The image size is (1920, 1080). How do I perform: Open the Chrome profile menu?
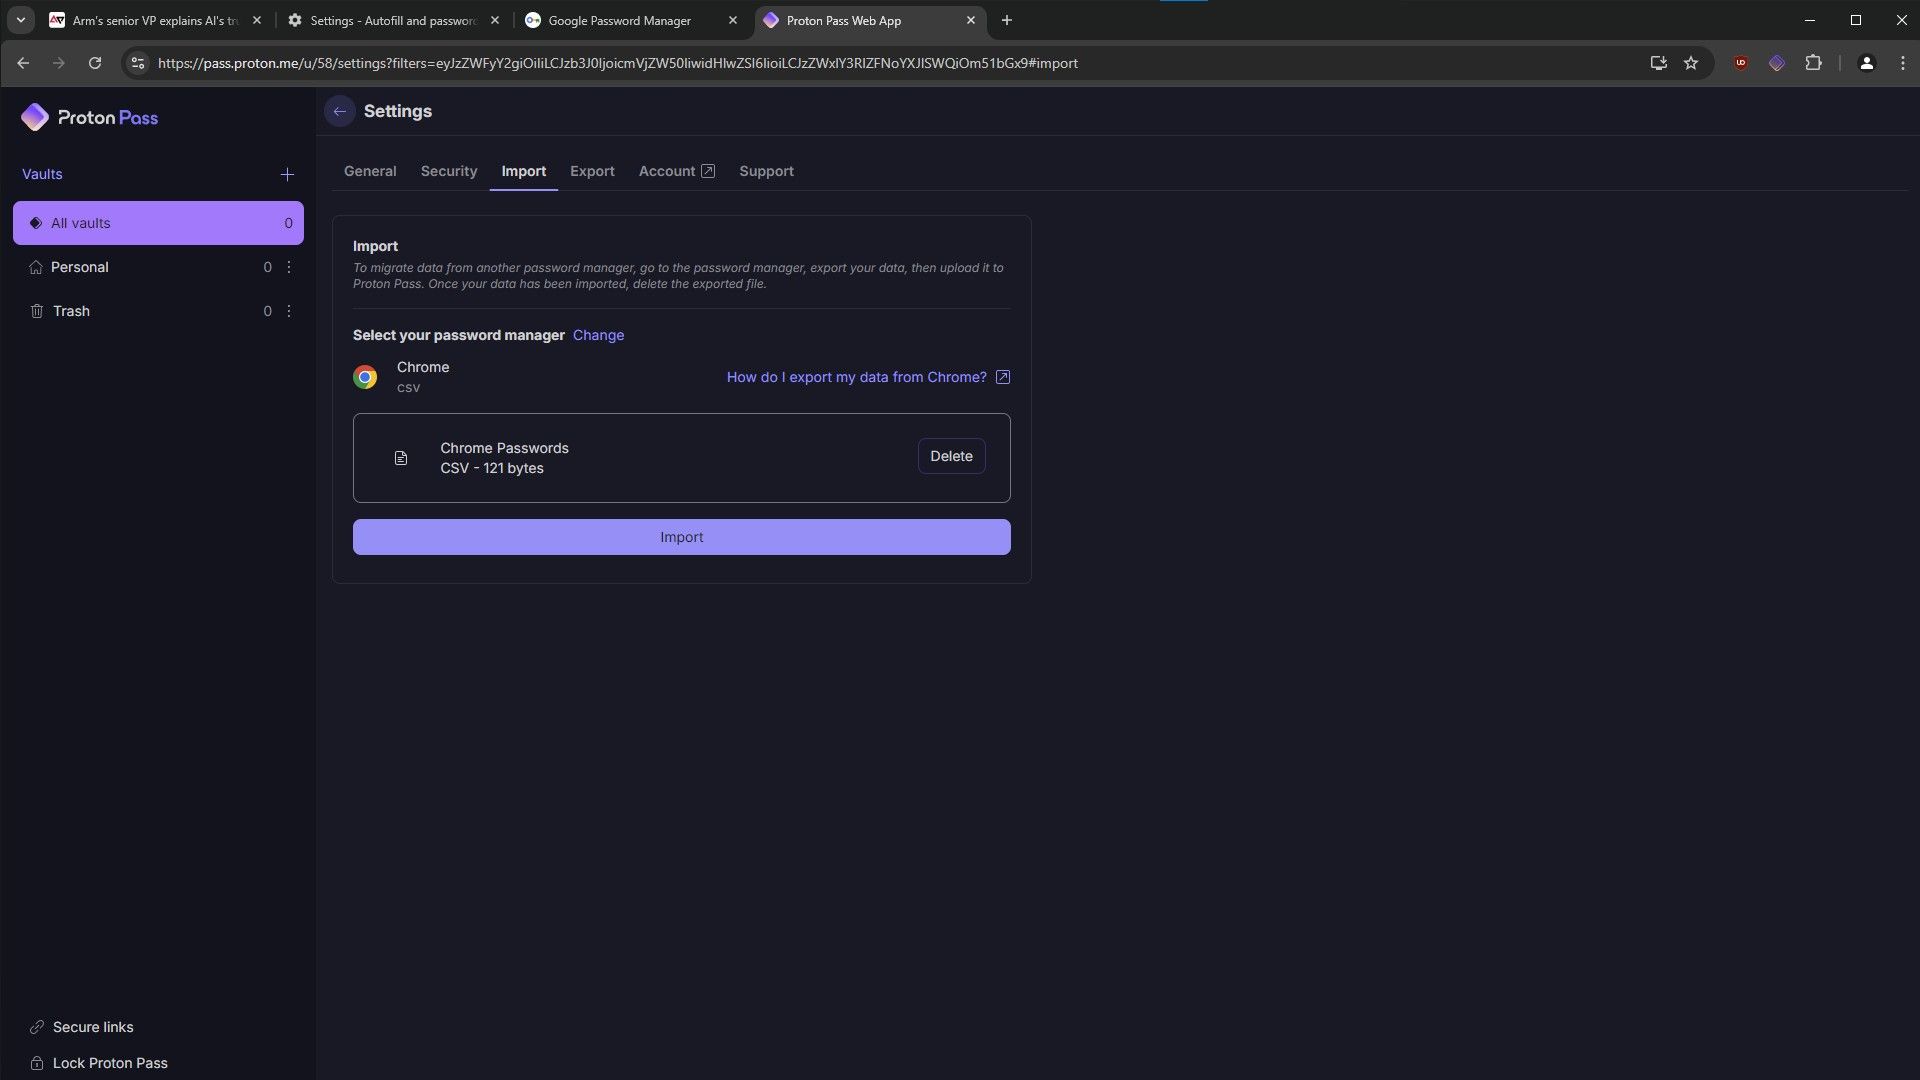coord(1866,63)
